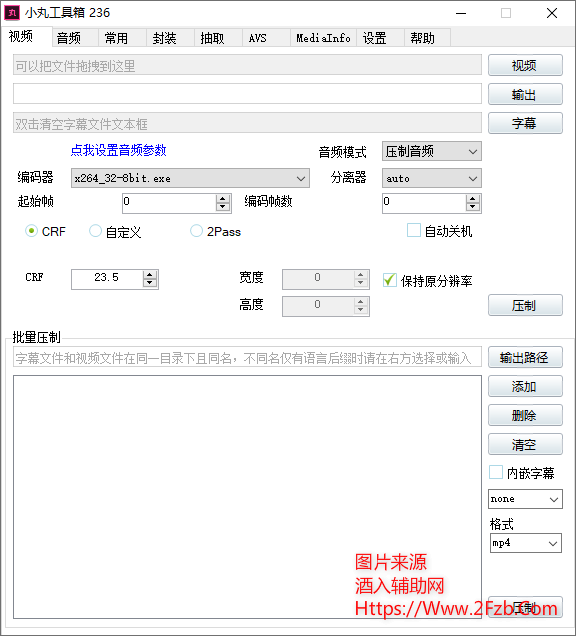Image resolution: width=576 pixels, height=636 pixels.
Task: Click the empty output path field
Action: point(247,94)
